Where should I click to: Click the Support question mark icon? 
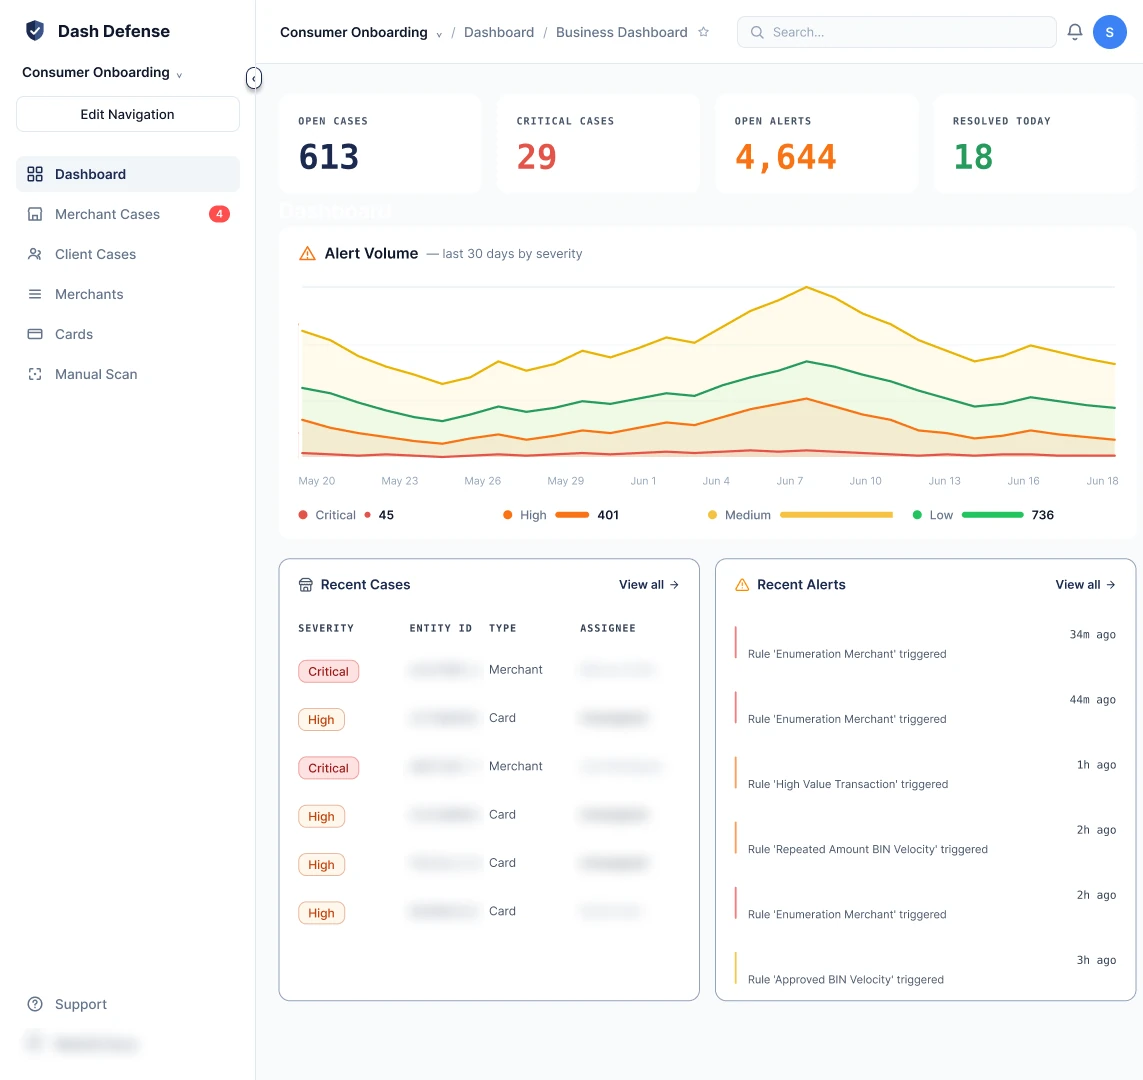tap(35, 1004)
